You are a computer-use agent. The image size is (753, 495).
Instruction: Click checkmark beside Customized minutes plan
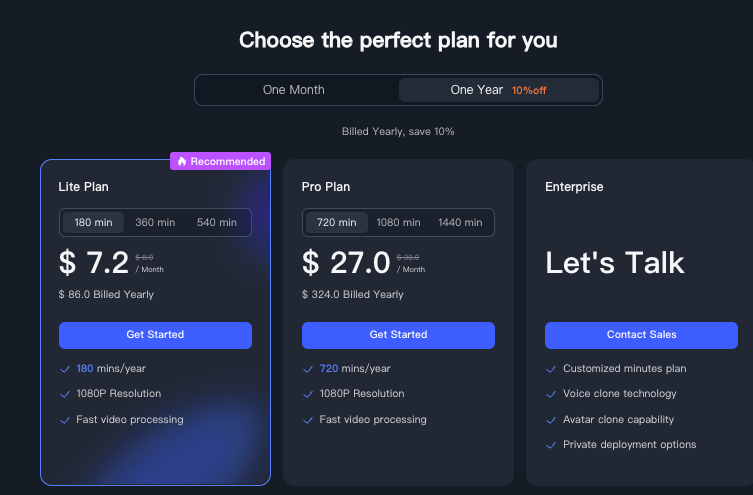[x=551, y=369]
